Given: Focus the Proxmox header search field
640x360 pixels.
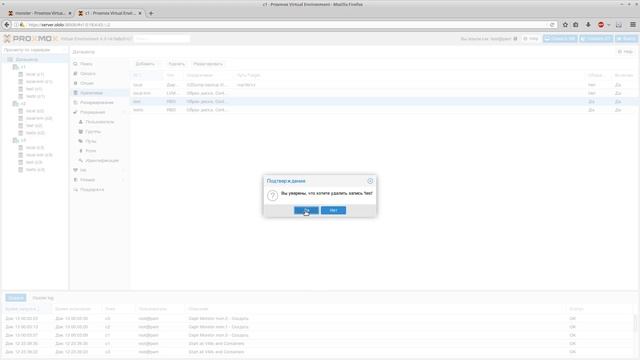Looking at the screenshot, I should (x=162, y=39).
